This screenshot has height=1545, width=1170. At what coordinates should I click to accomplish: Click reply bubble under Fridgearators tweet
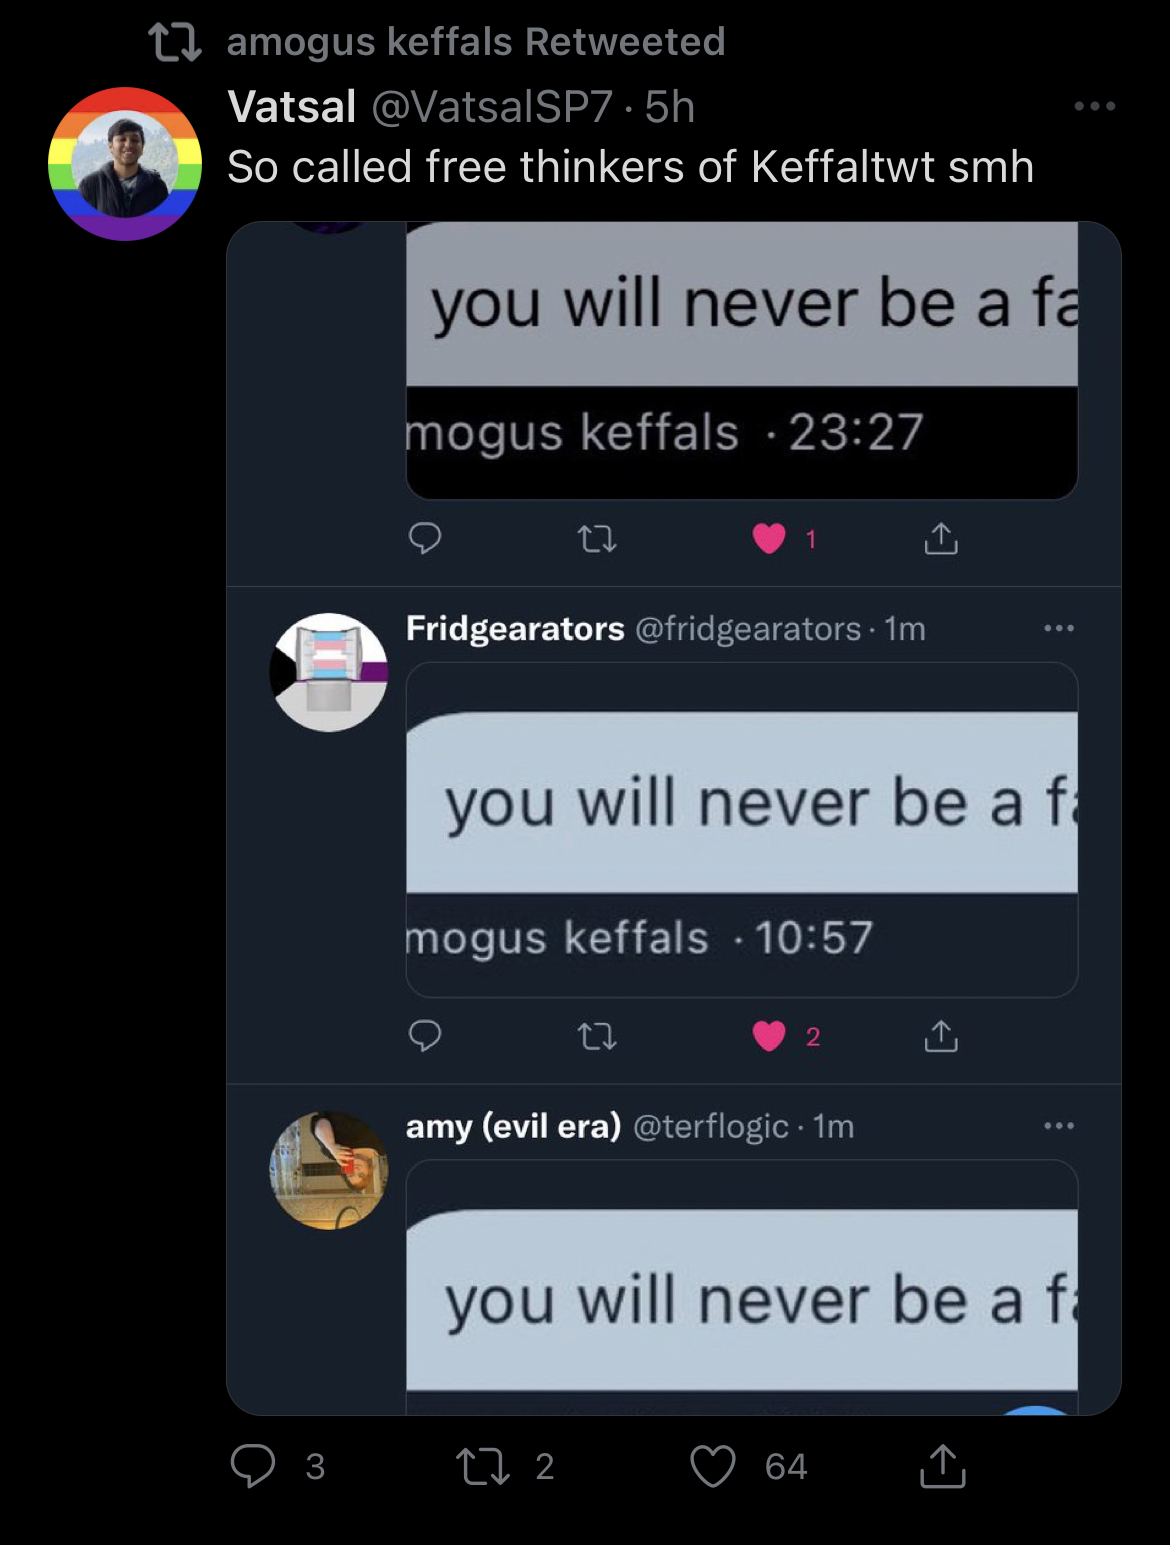[x=425, y=1036]
